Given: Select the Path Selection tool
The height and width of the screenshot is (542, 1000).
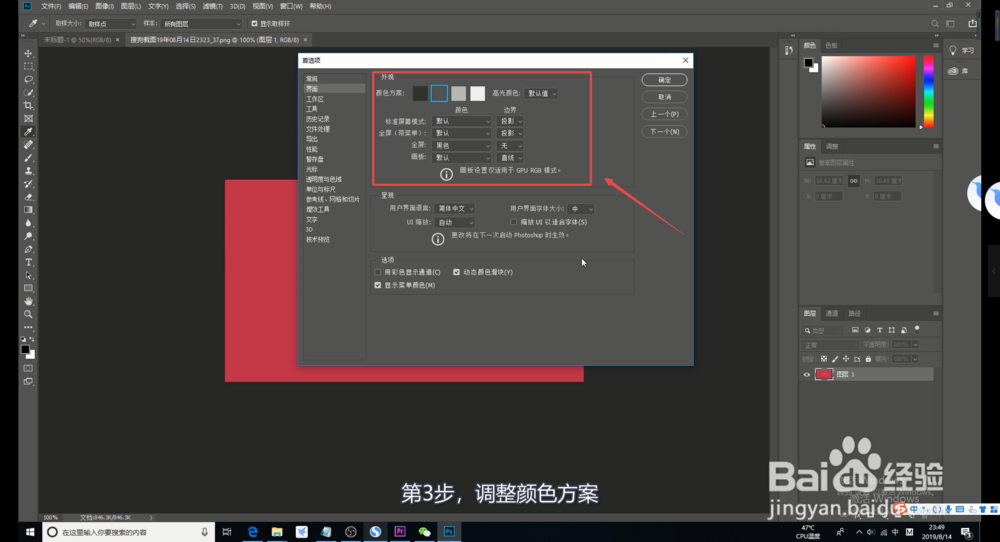Looking at the screenshot, I should tap(28, 275).
